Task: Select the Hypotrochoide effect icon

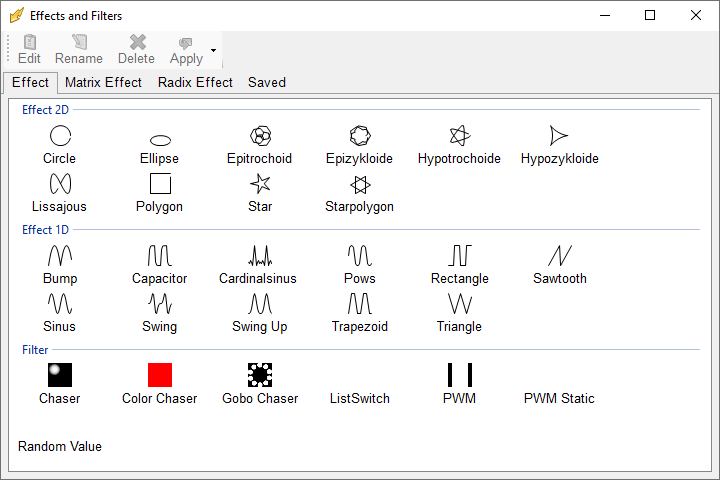Action: pyautogui.click(x=459, y=136)
